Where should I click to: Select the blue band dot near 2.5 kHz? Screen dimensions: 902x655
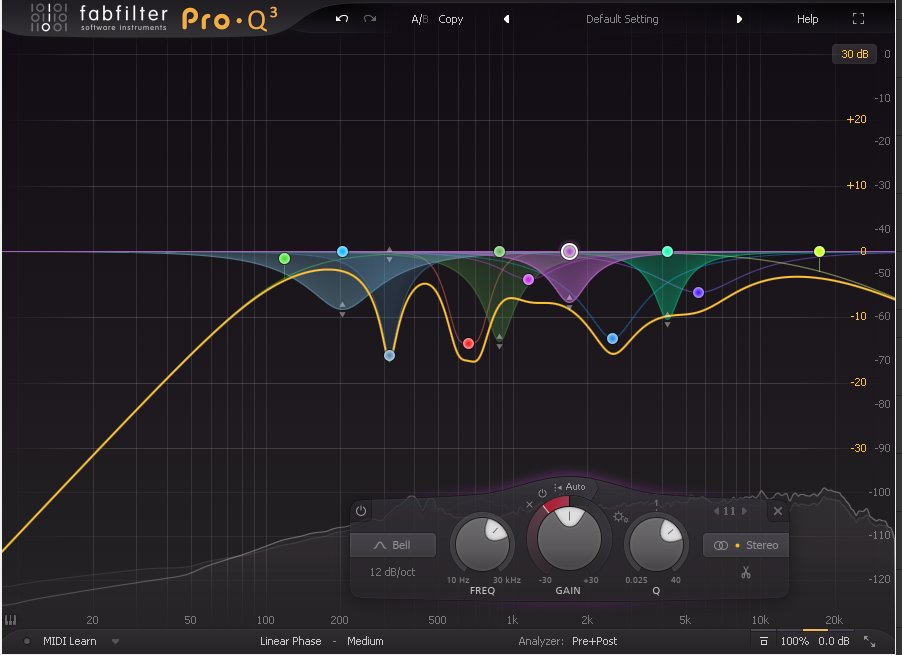pyautogui.click(x=613, y=338)
